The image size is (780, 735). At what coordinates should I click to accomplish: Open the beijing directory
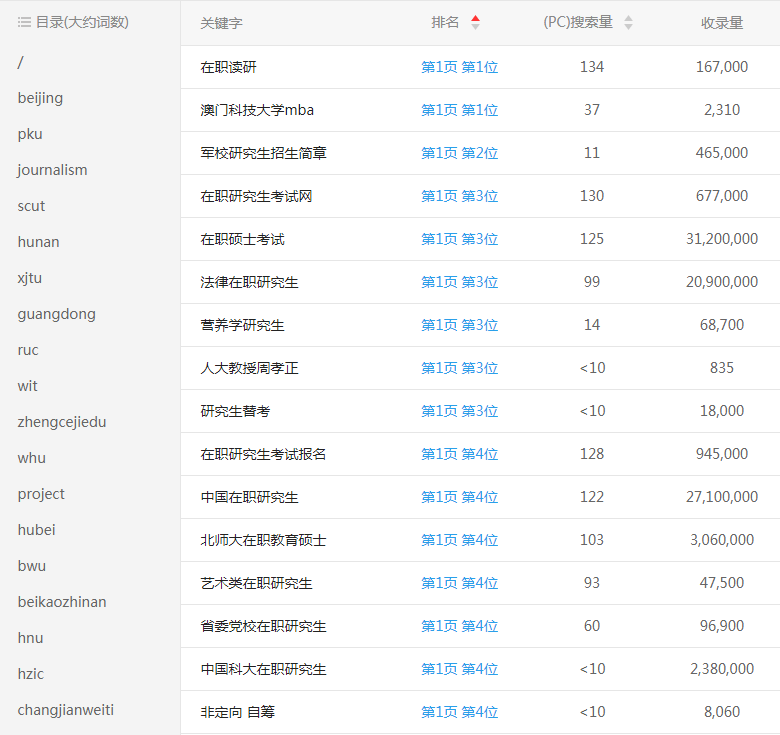[x=40, y=98]
